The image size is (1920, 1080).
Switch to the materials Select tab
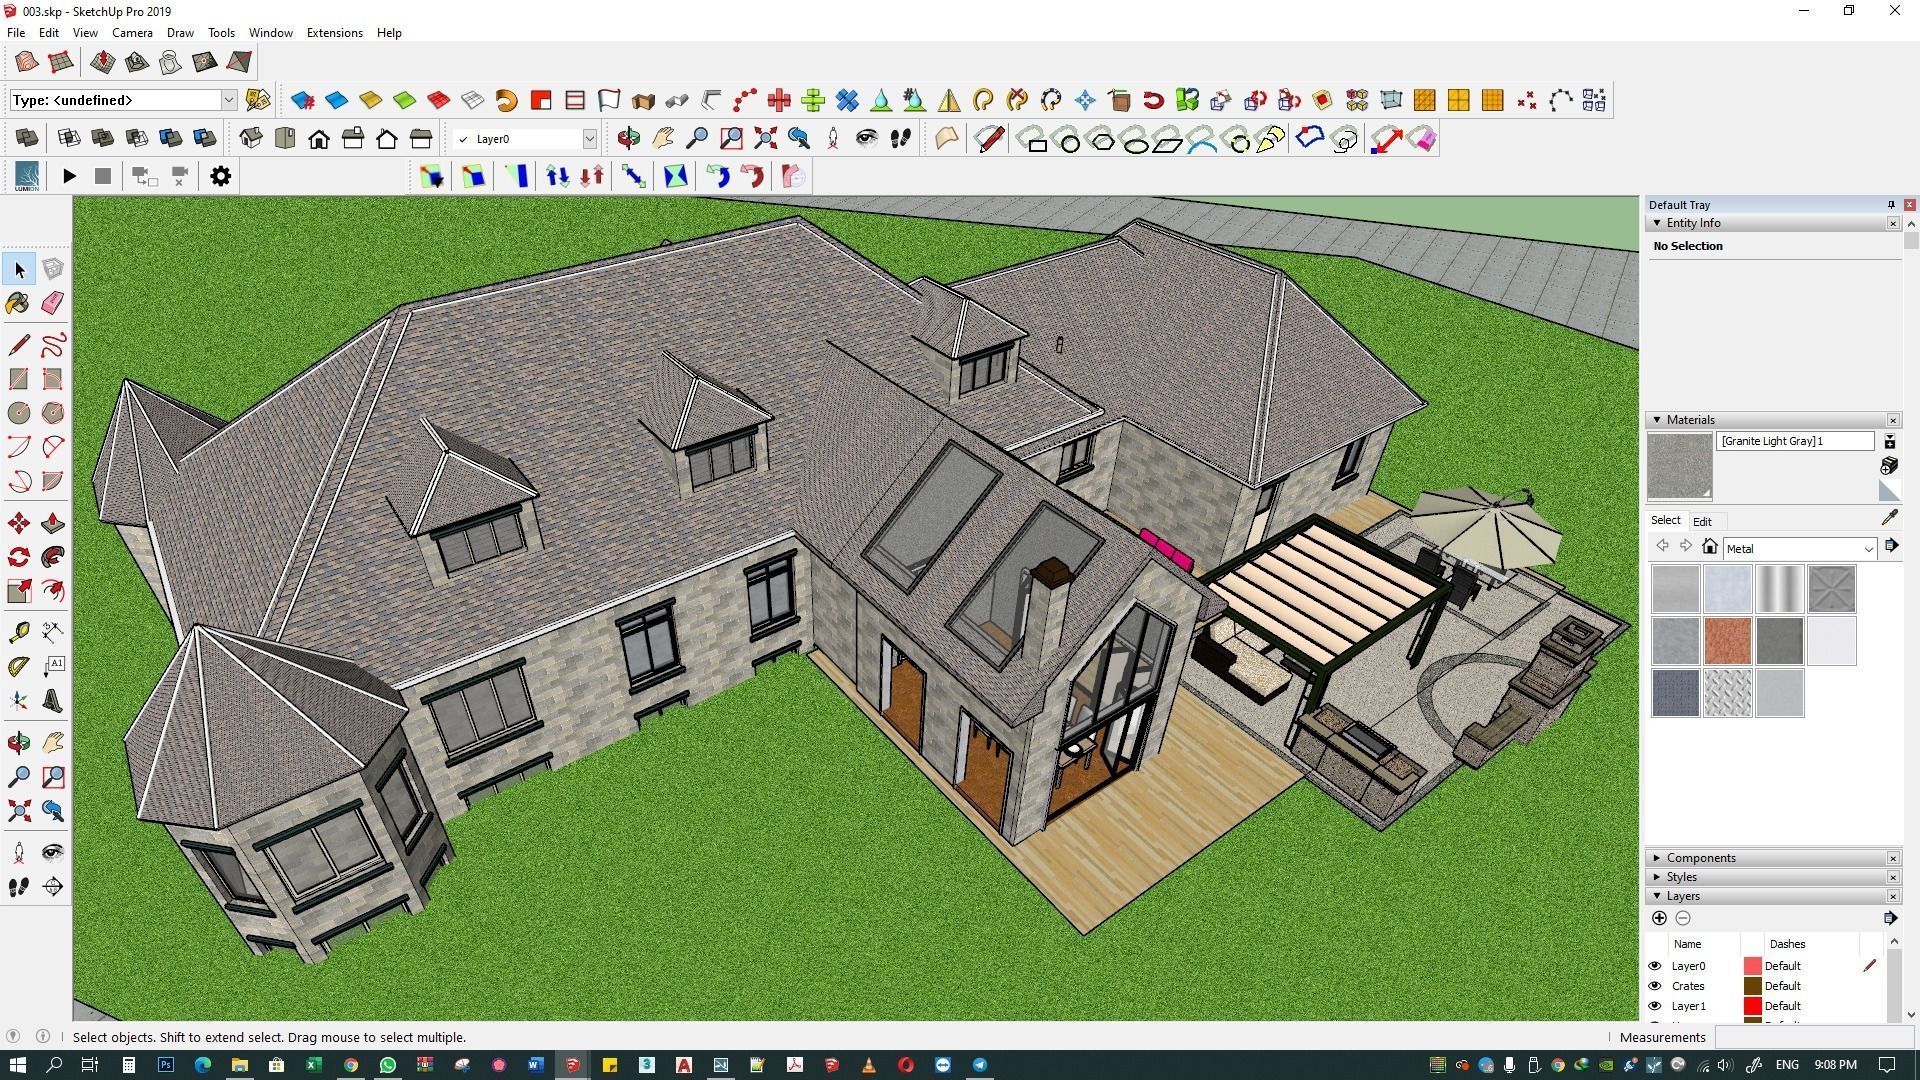click(x=1665, y=520)
